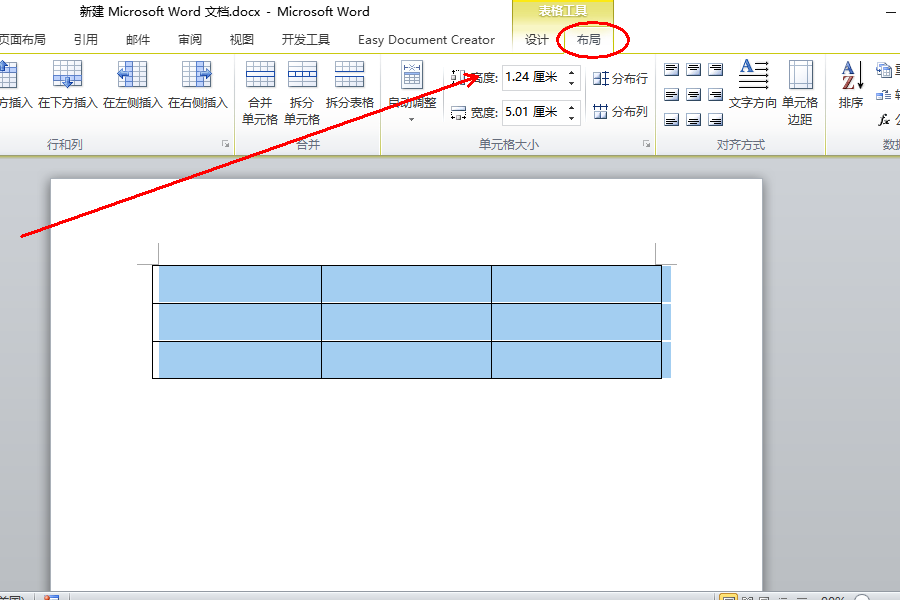Click Split Table (拆分表格) icon
The height and width of the screenshot is (600, 900).
tap(349, 75)
